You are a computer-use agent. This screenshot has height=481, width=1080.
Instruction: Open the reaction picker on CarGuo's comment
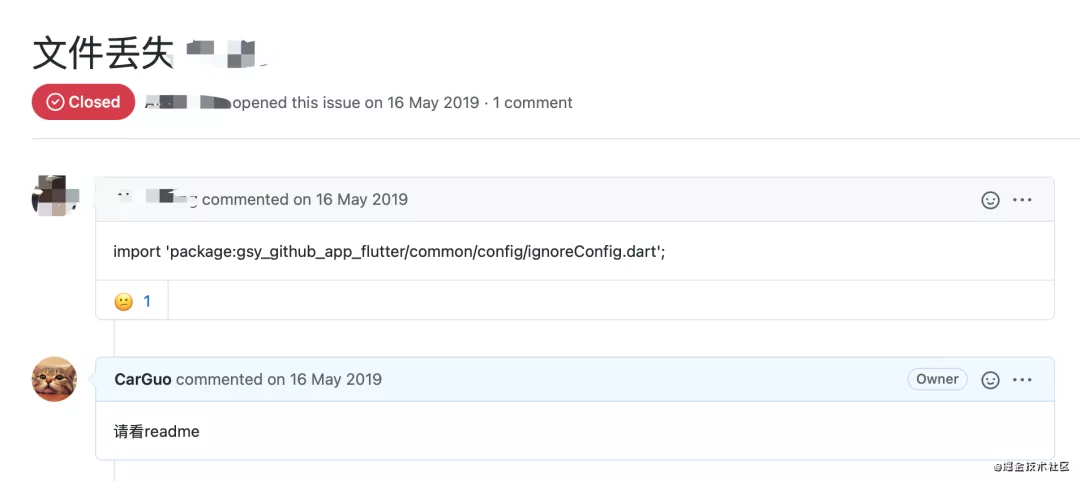(990, 380)
